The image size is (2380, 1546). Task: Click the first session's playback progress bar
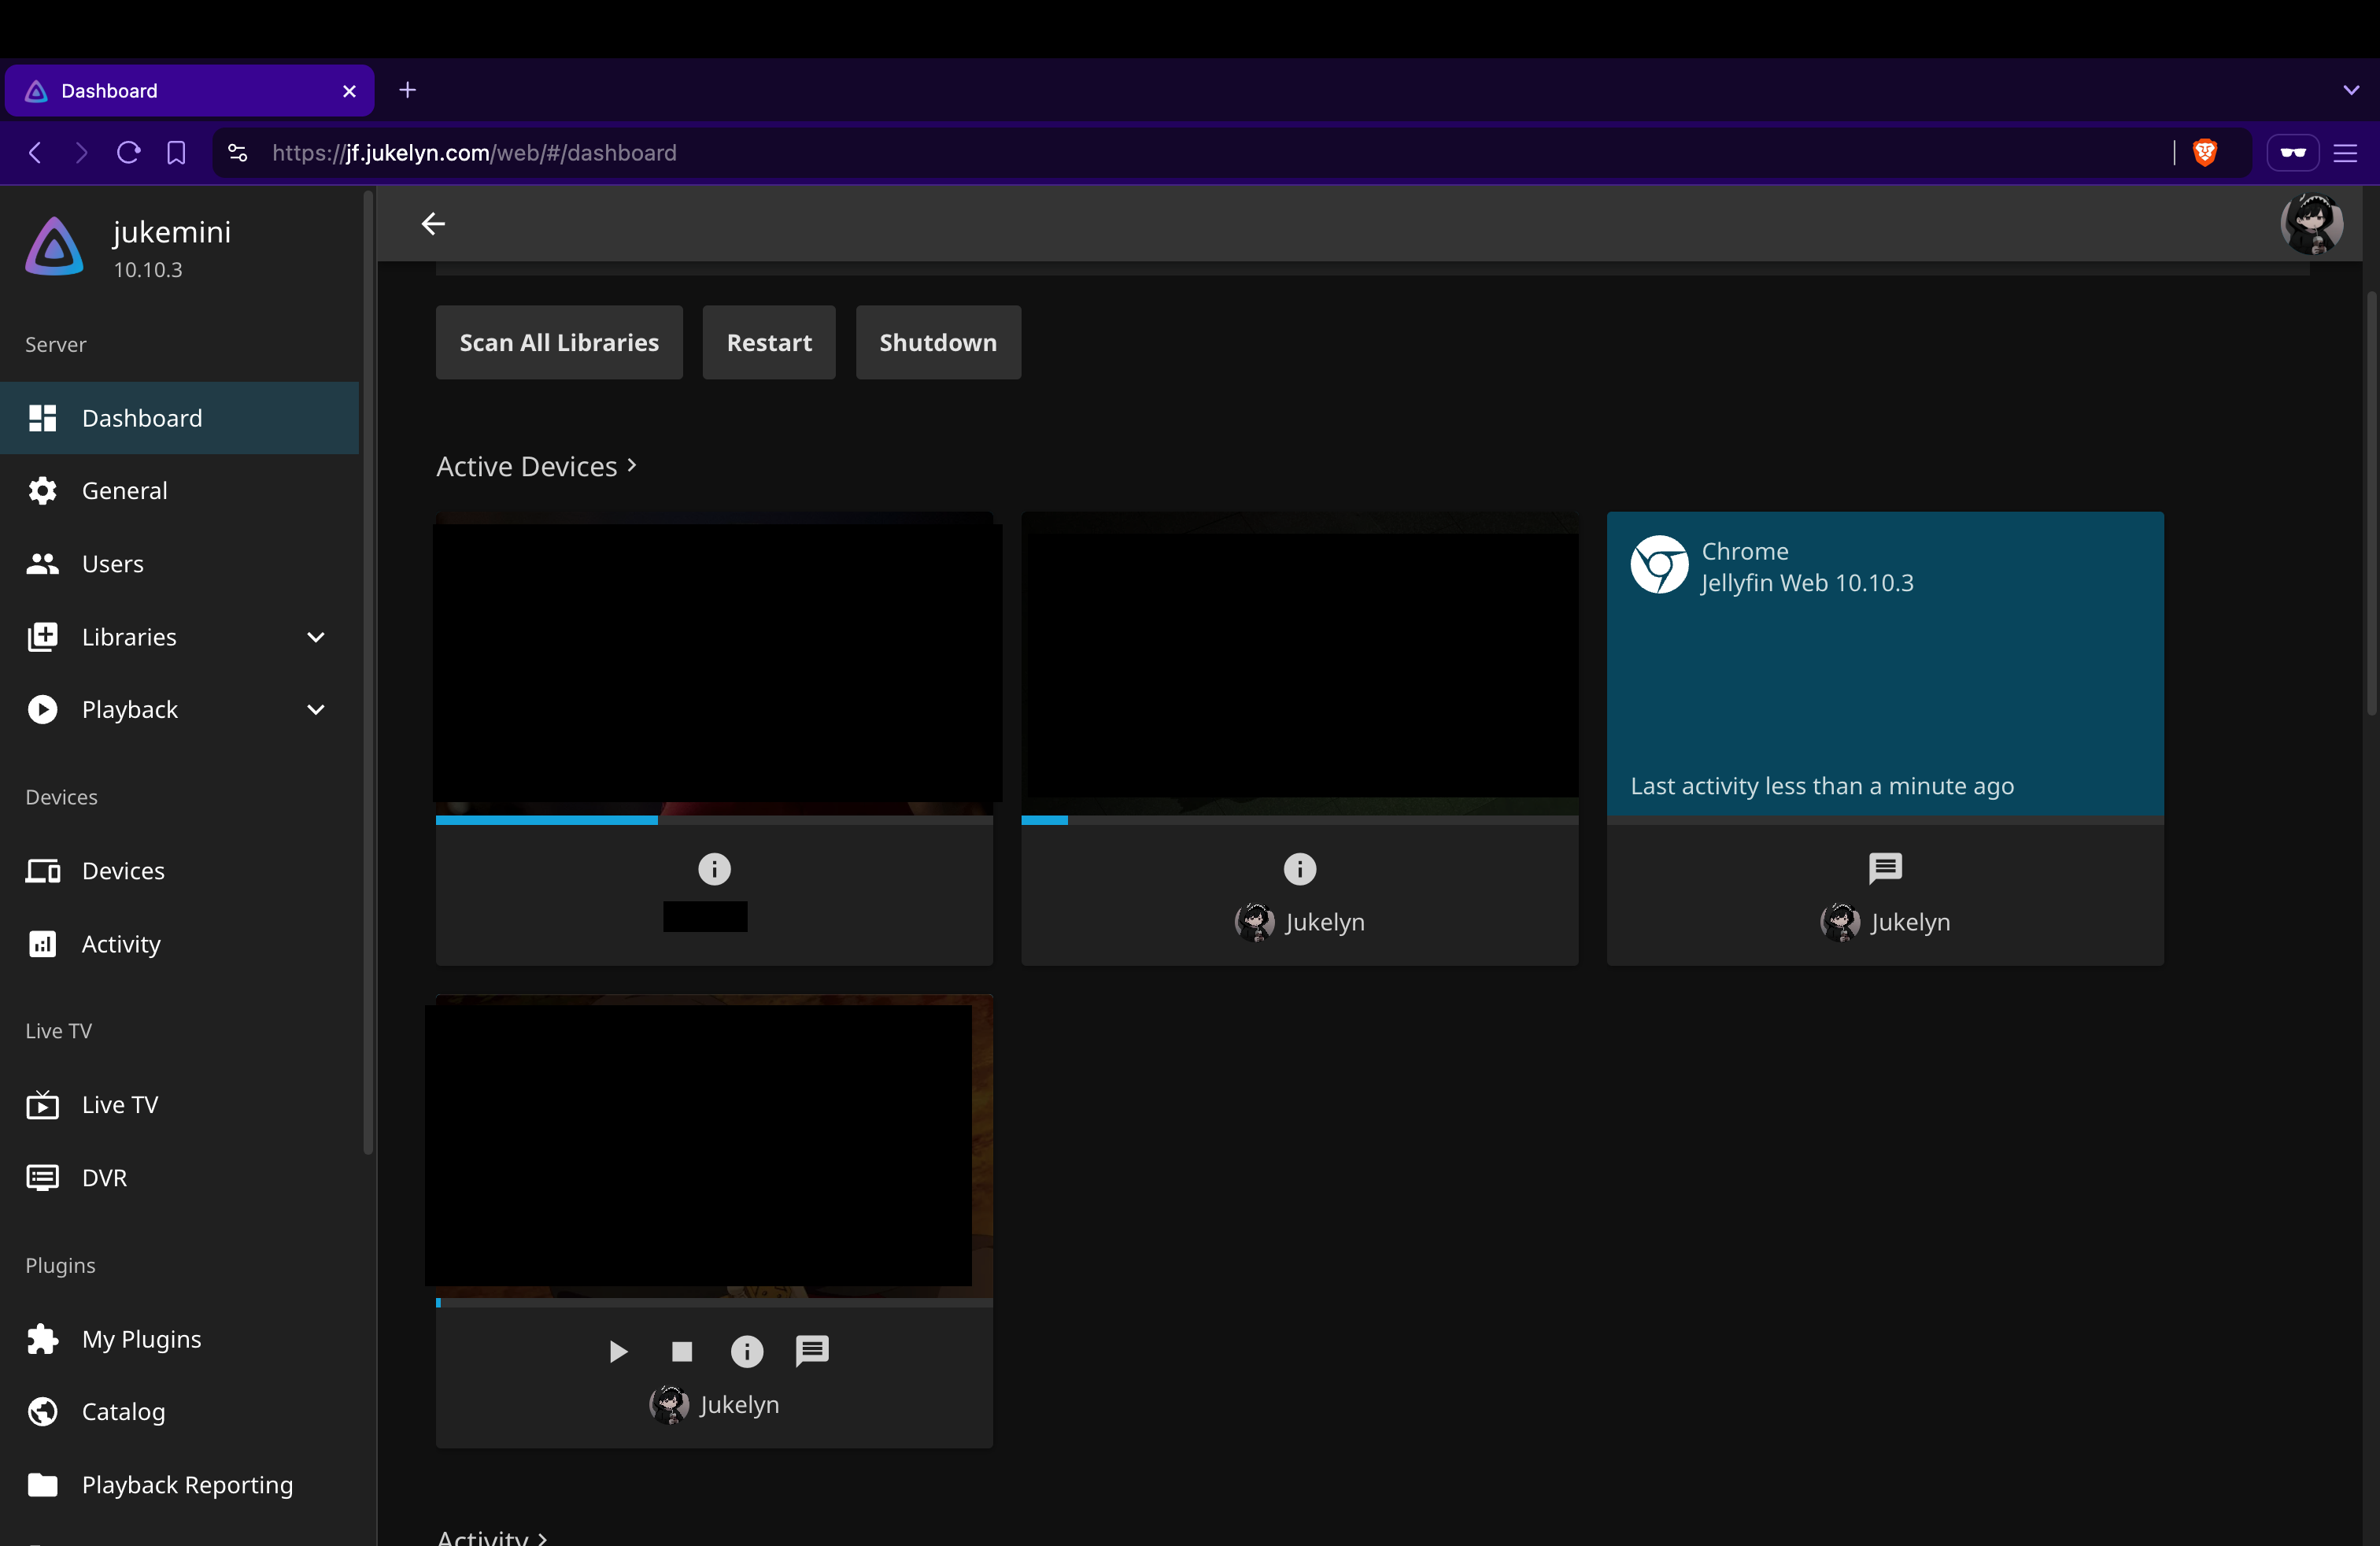[x=713, y=820]
